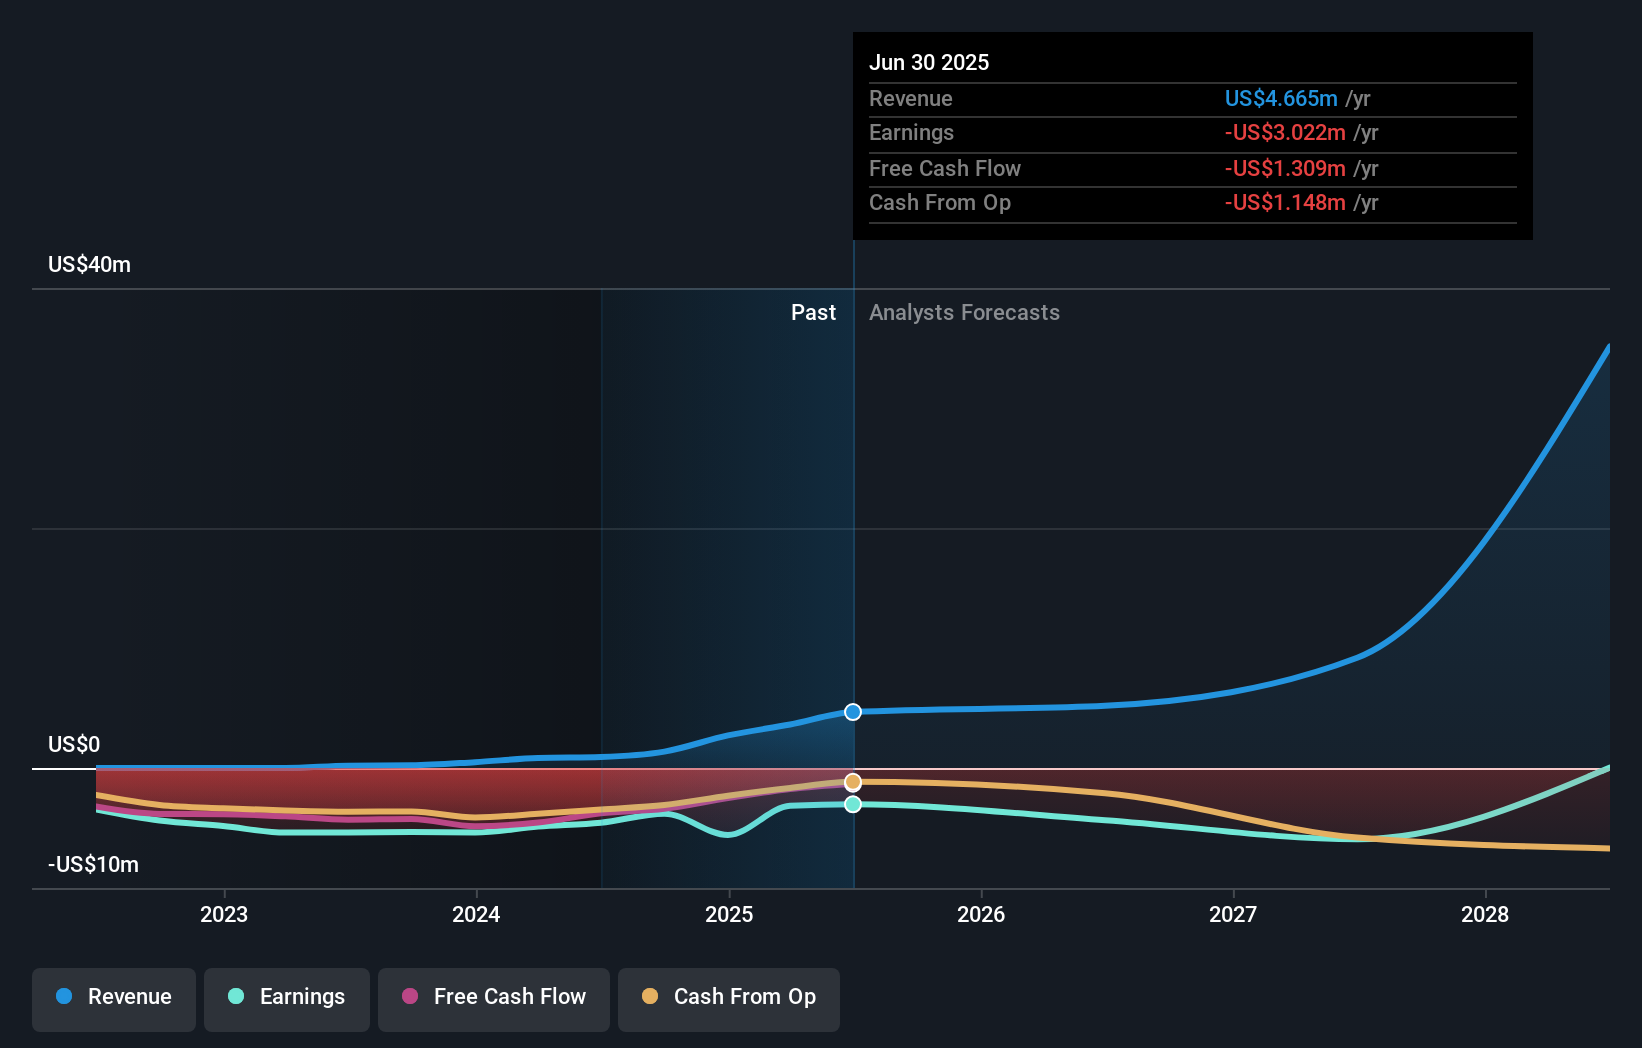Click the Earnings row label in tooltip

tap(911, 132)
